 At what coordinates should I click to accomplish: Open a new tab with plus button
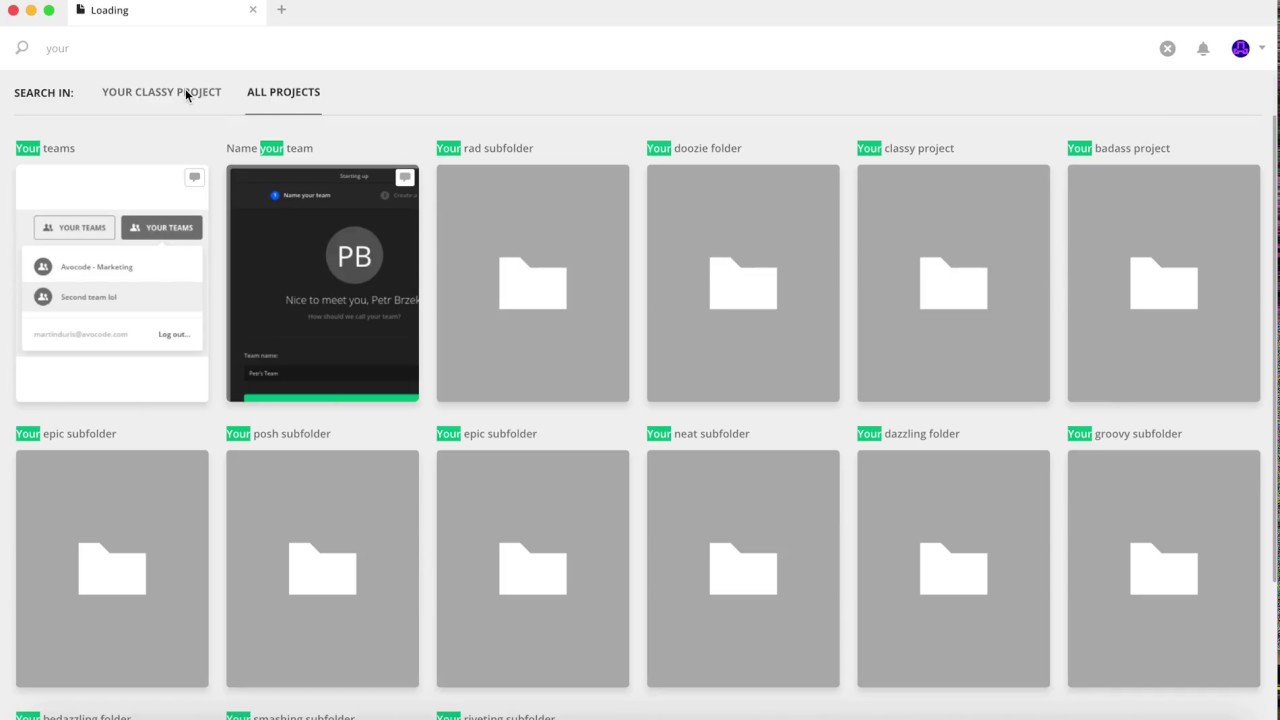tap(281, 10)
